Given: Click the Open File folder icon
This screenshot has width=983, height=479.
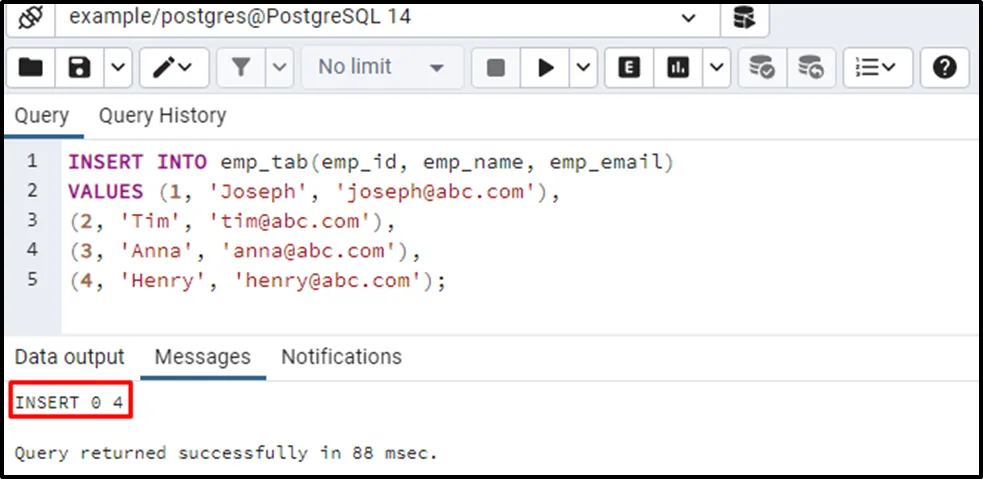Looking at the screenshot, I should 31,68.
